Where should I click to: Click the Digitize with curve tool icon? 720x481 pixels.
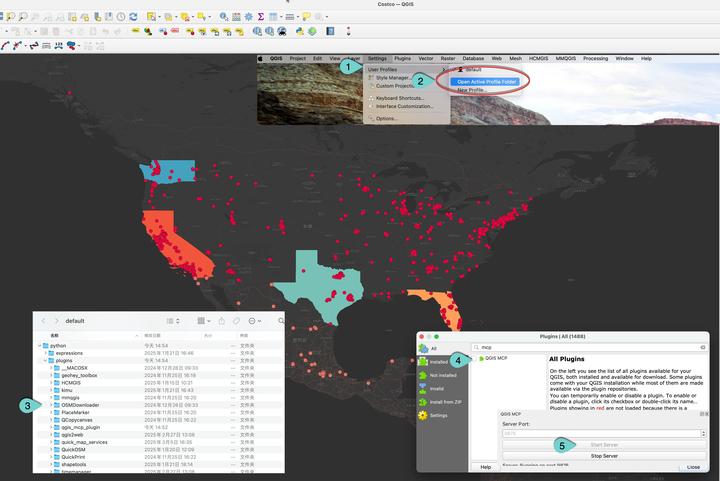(x=5, y=45)
